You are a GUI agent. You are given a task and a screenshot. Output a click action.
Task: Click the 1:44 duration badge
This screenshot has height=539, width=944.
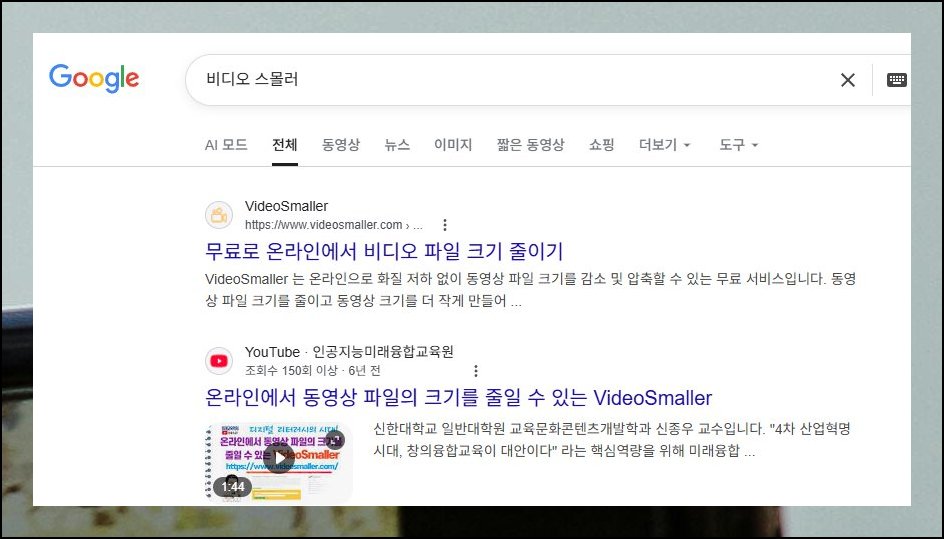point(232,487)
